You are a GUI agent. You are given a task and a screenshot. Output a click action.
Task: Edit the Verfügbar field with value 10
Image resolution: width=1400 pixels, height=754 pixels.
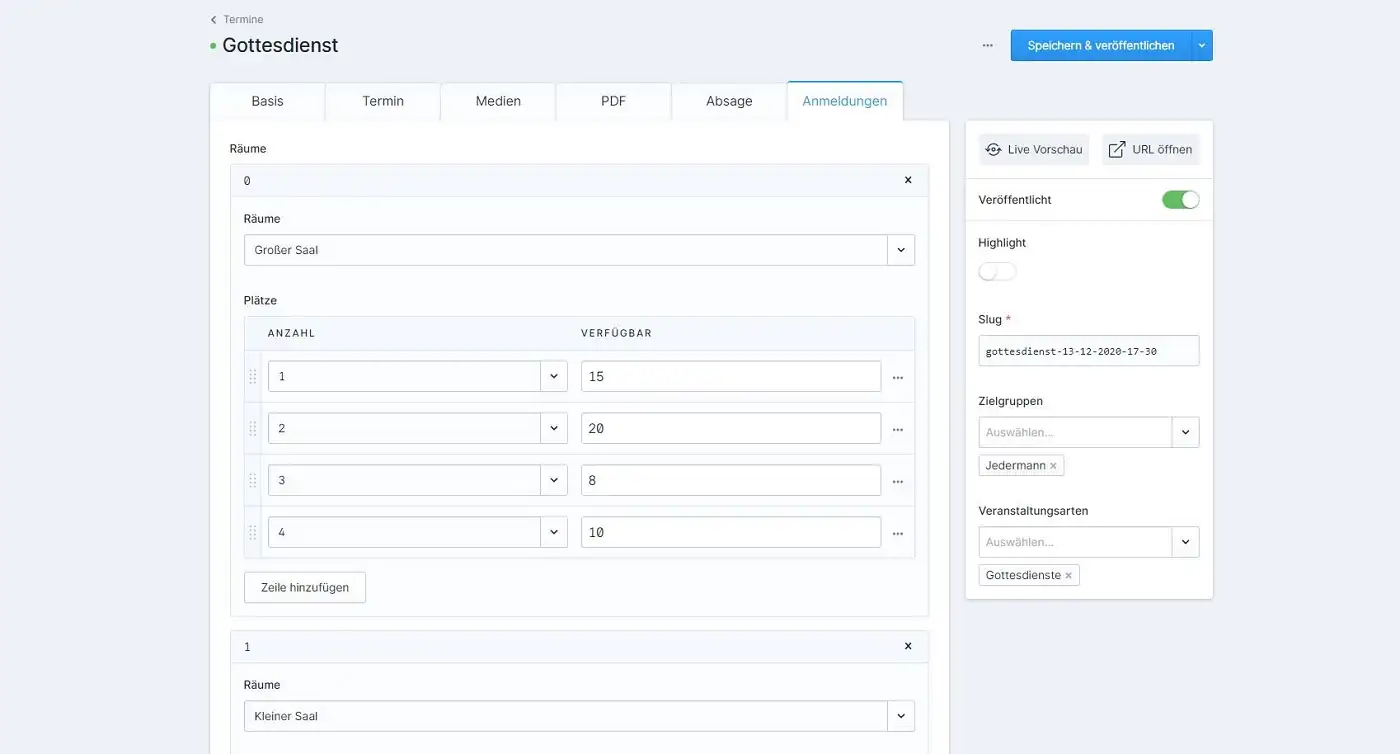pyautogui.click(x=731, y=532)
